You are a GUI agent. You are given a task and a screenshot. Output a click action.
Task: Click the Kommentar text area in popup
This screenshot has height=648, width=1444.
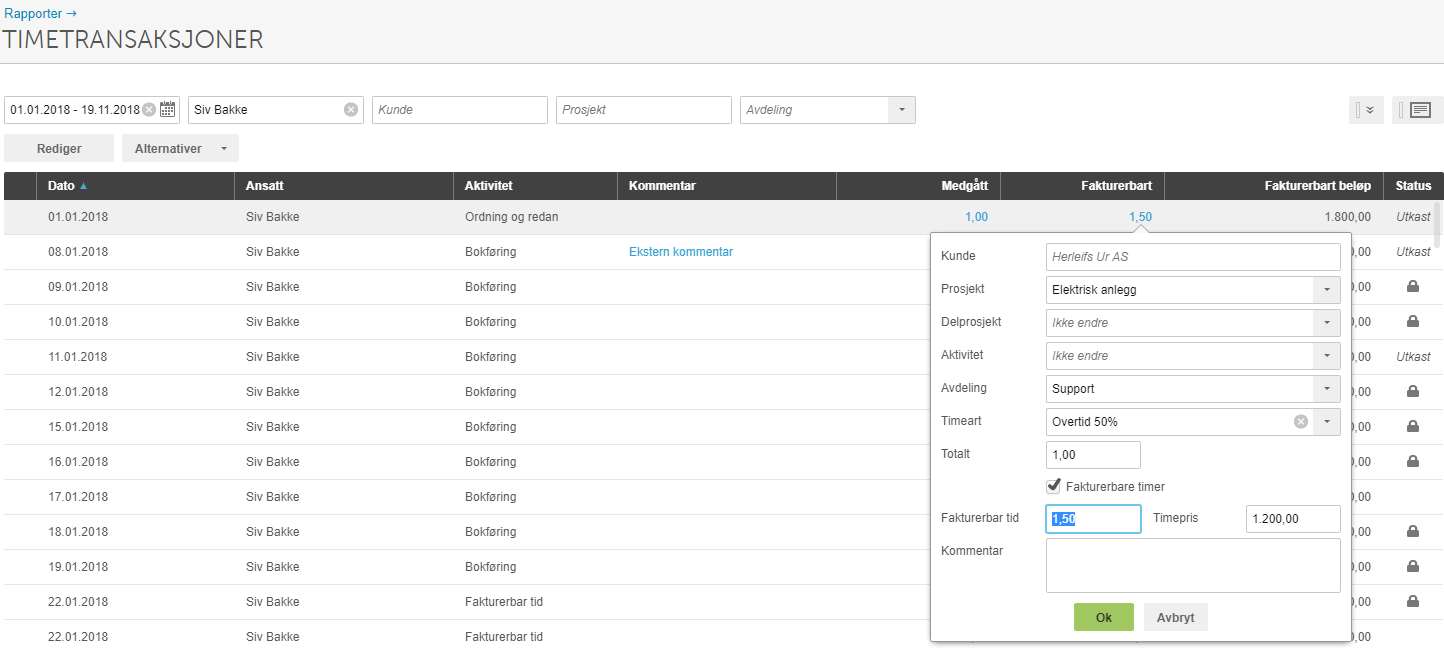(1193, 566)
